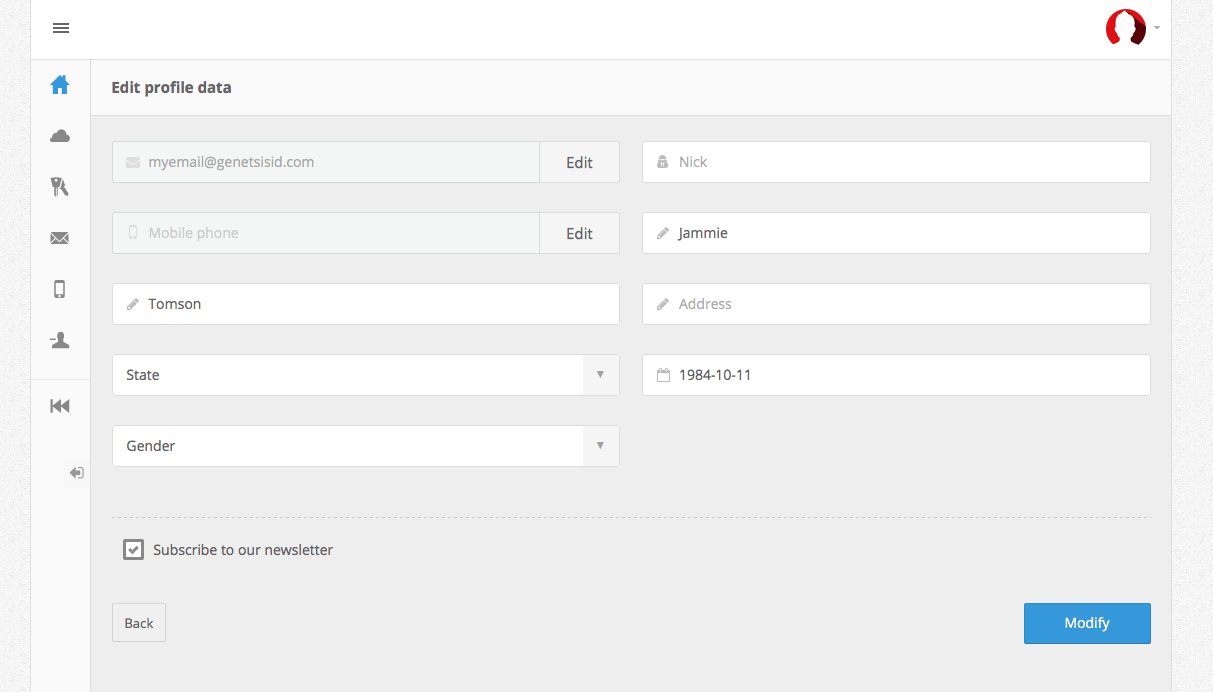The width and height of the screenshot is (1213, 692).
Task: Open the cloud section in the sidebar
Action: pyautogui.click(x=60, y=136)
